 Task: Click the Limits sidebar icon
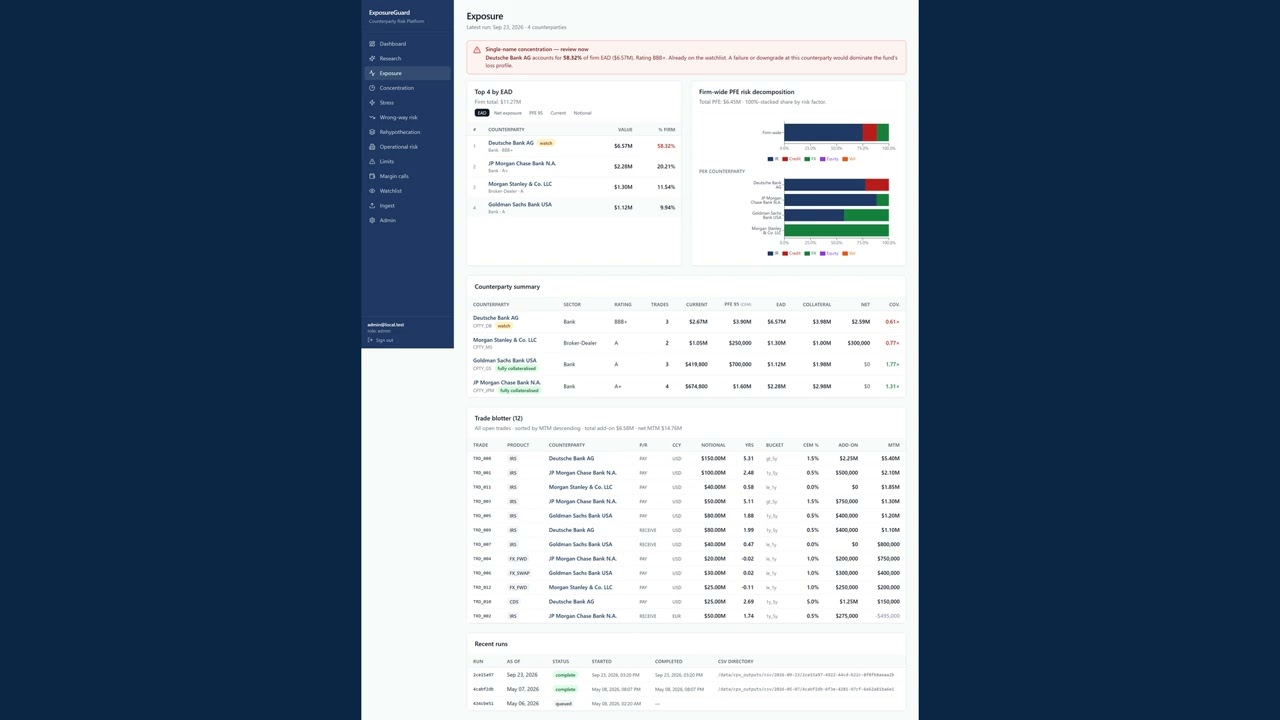click(x=372, y=161)
